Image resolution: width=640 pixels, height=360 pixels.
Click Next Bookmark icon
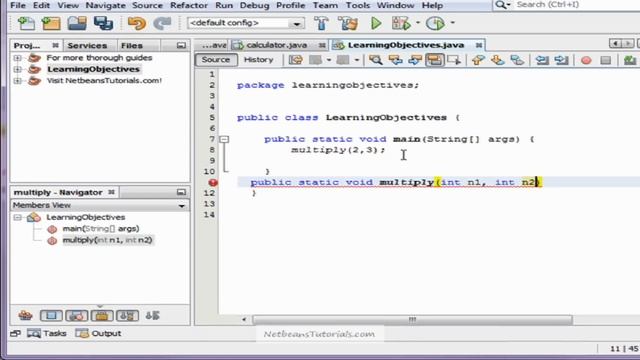498,60
